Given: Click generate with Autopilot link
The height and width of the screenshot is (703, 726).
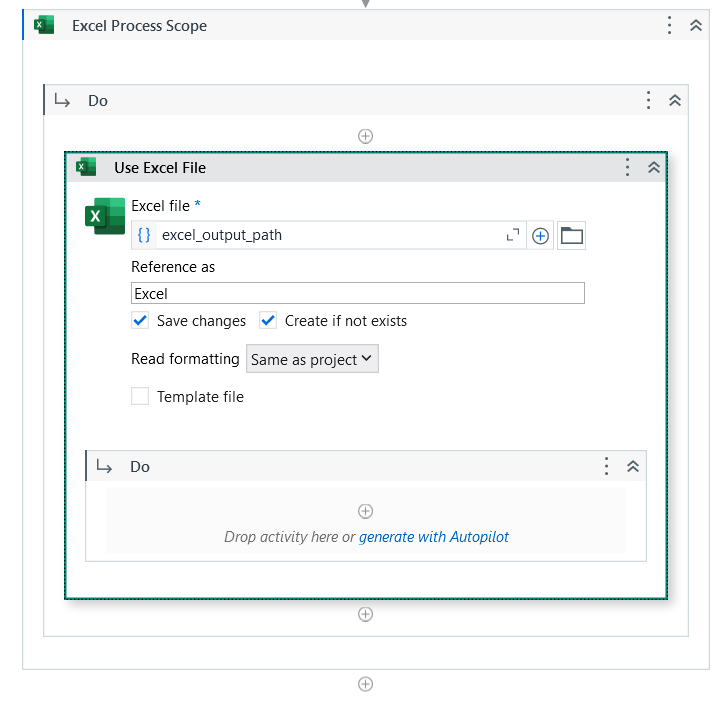Looking at the screenshot, I should tap(433, 537).
